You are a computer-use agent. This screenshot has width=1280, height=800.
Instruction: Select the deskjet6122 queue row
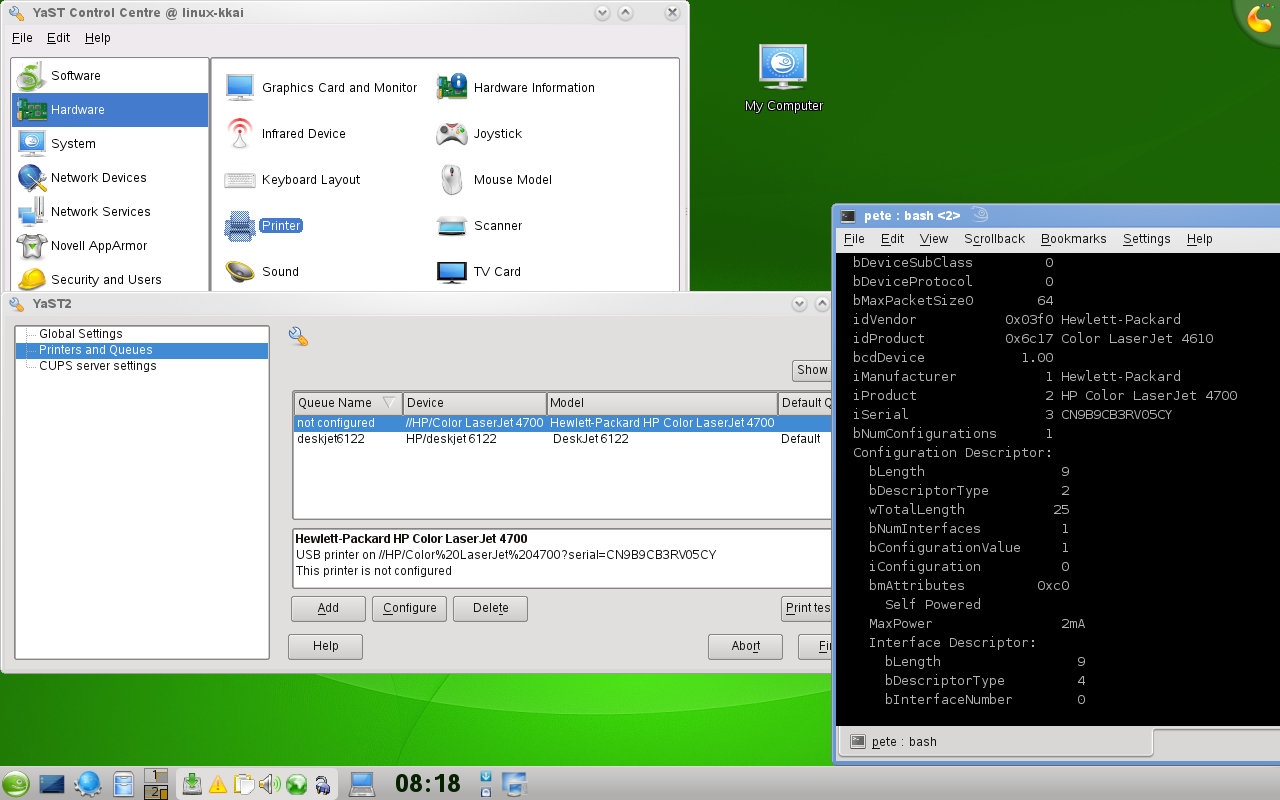563,439
